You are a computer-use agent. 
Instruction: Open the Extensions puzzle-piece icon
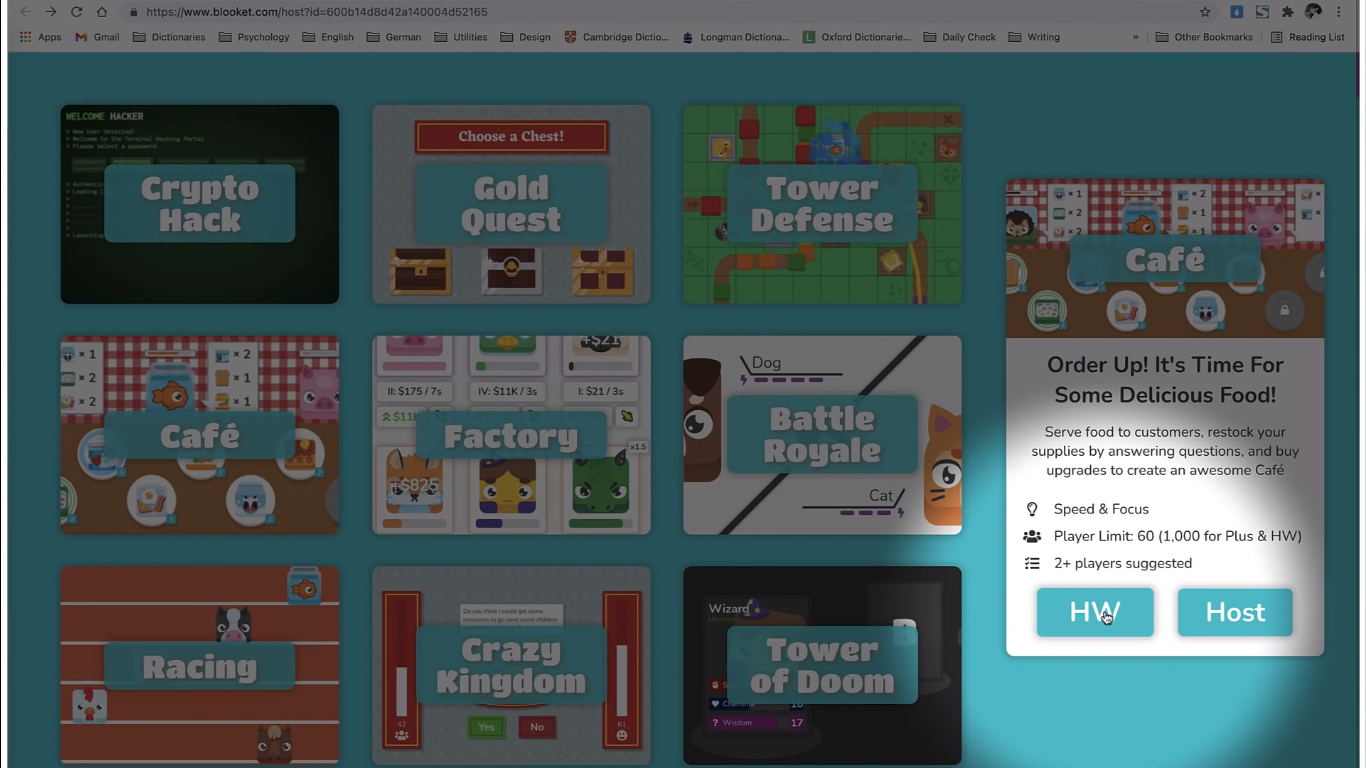(1288, 12)
